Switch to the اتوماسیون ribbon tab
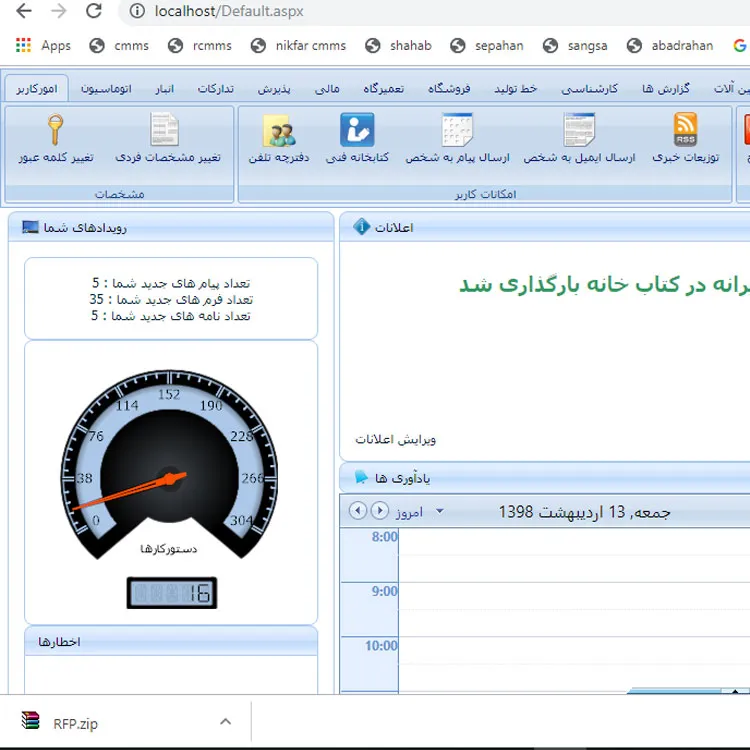Viewport: 750px width, 750px height. coord(104,89)
